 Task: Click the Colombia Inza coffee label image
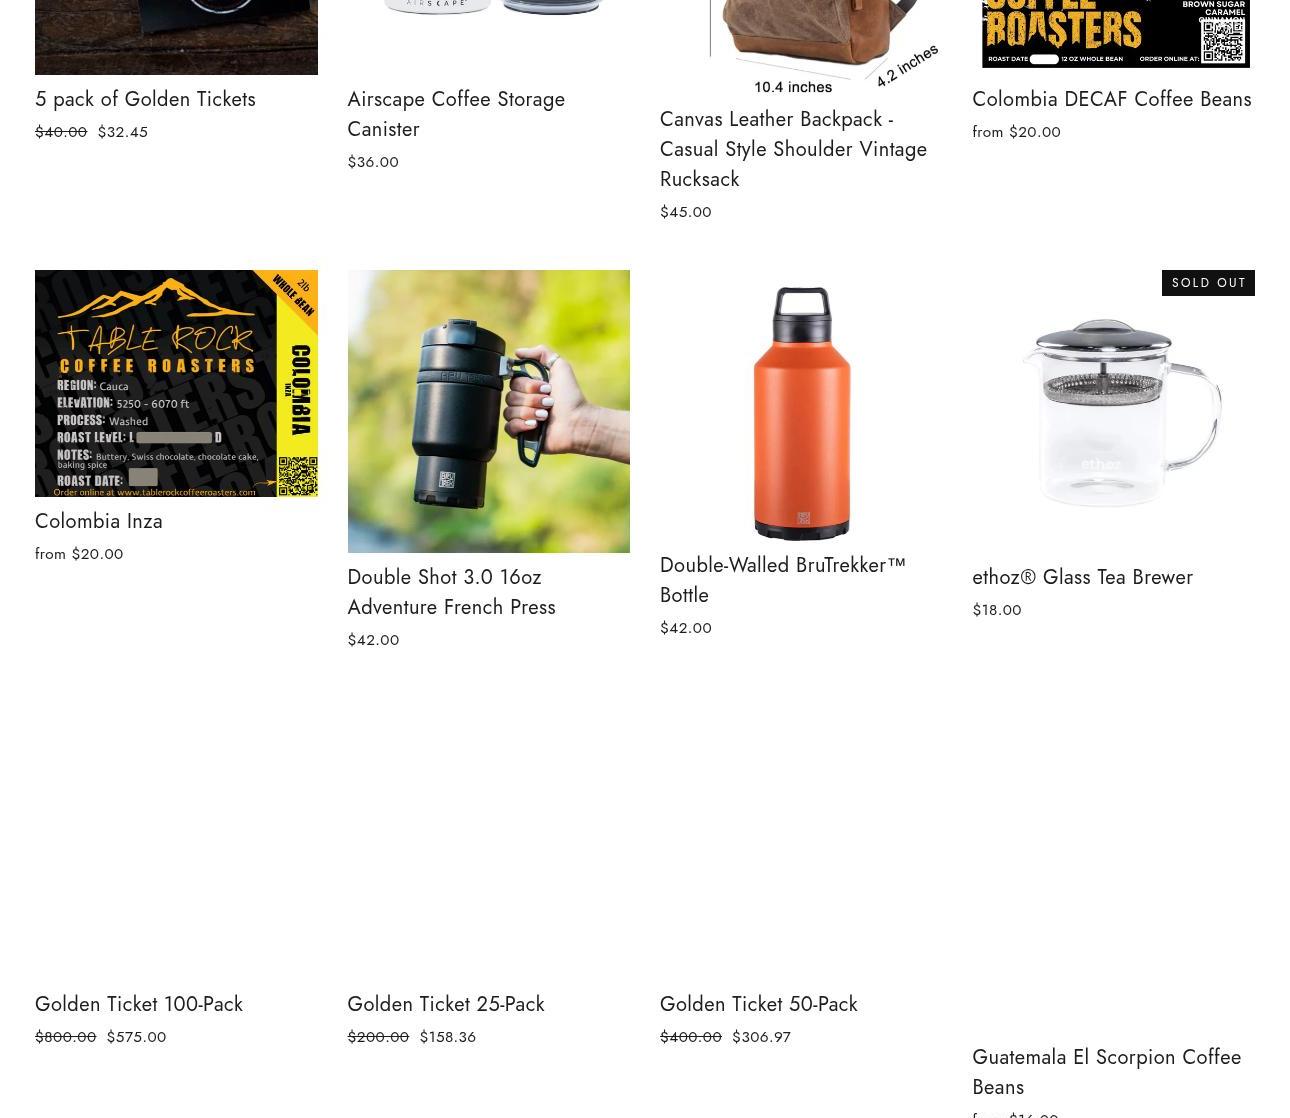[176, 383]
